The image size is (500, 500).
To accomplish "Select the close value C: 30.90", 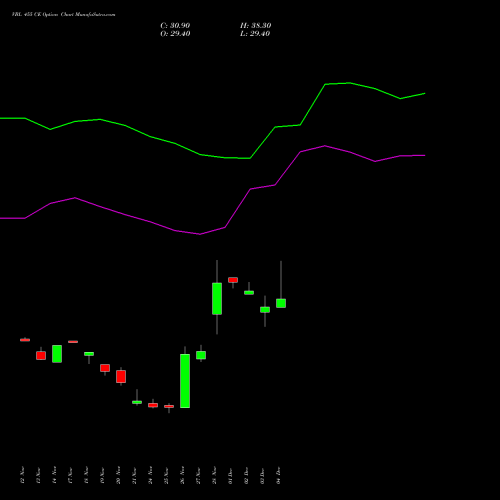I will coord(175,26).
